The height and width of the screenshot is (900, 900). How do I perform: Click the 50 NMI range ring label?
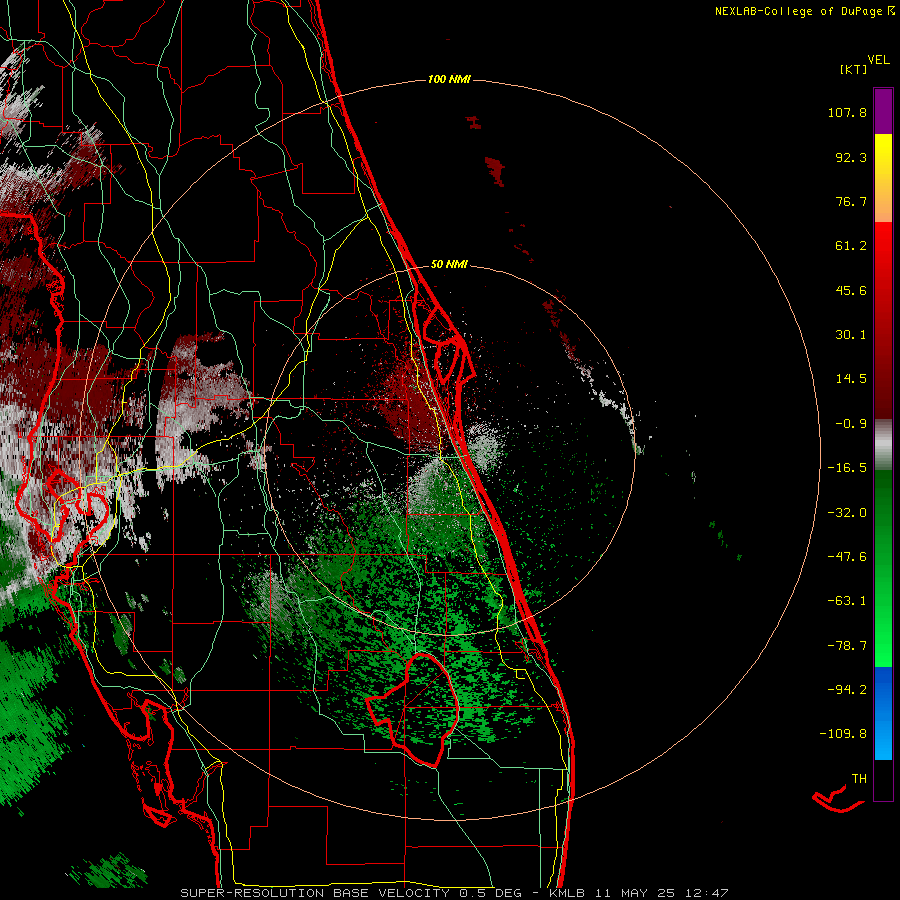[449, 265]
